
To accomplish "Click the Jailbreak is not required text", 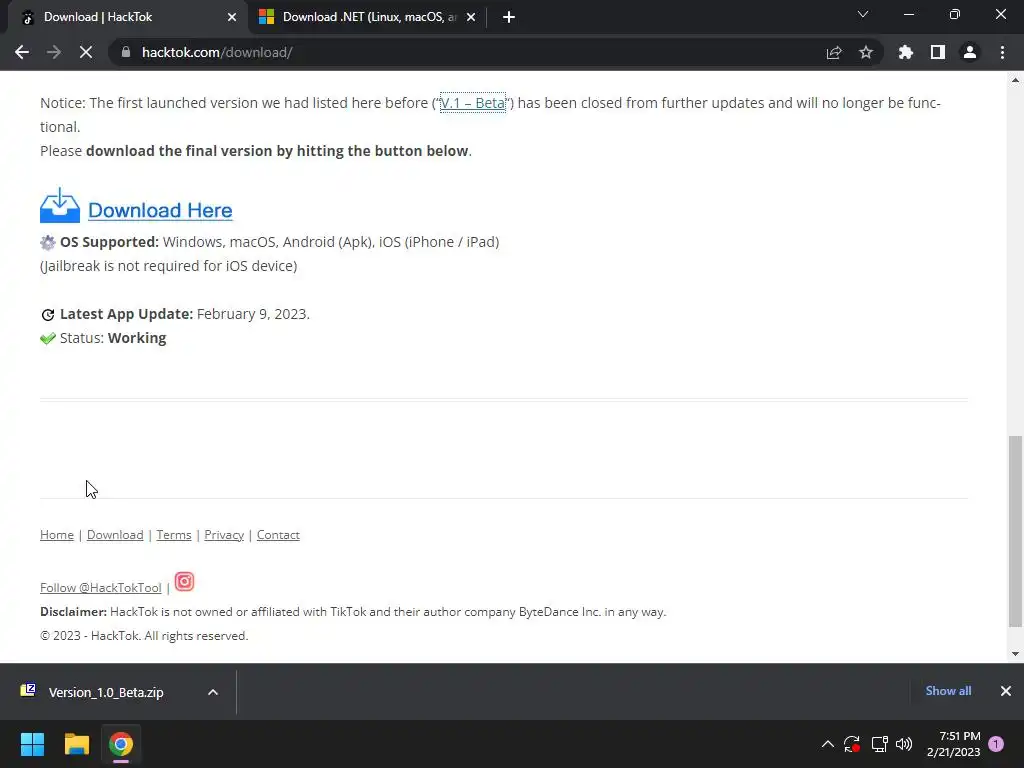I will point(168,266).
